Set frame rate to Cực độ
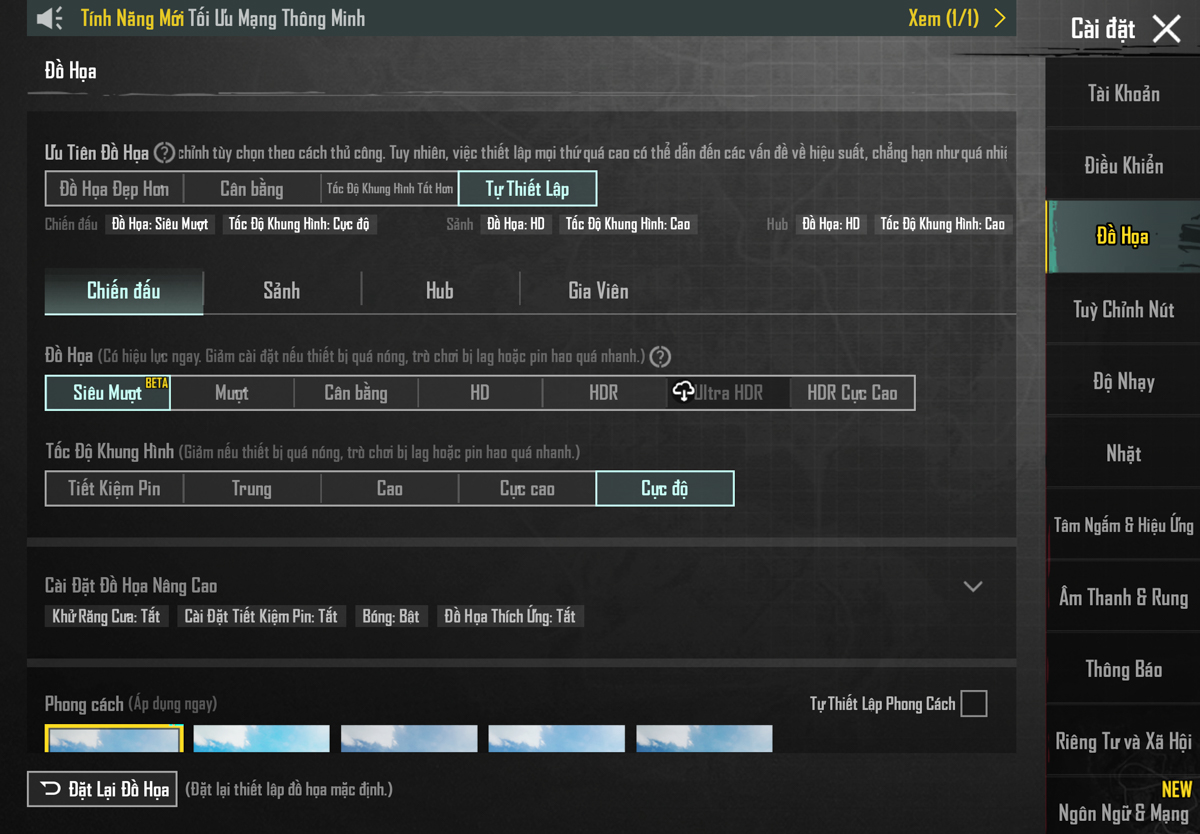 (x=665, y=489)
